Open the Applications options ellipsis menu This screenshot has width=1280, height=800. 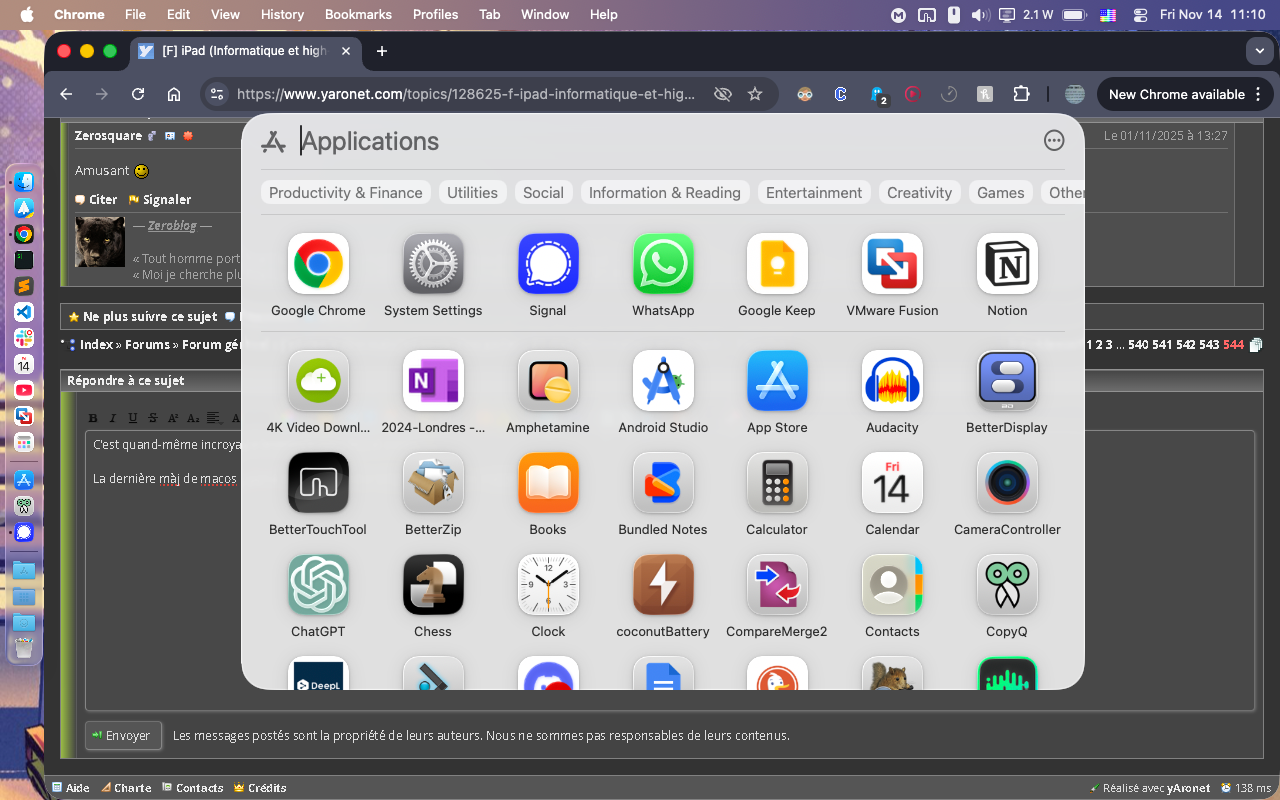[1054, 141]
